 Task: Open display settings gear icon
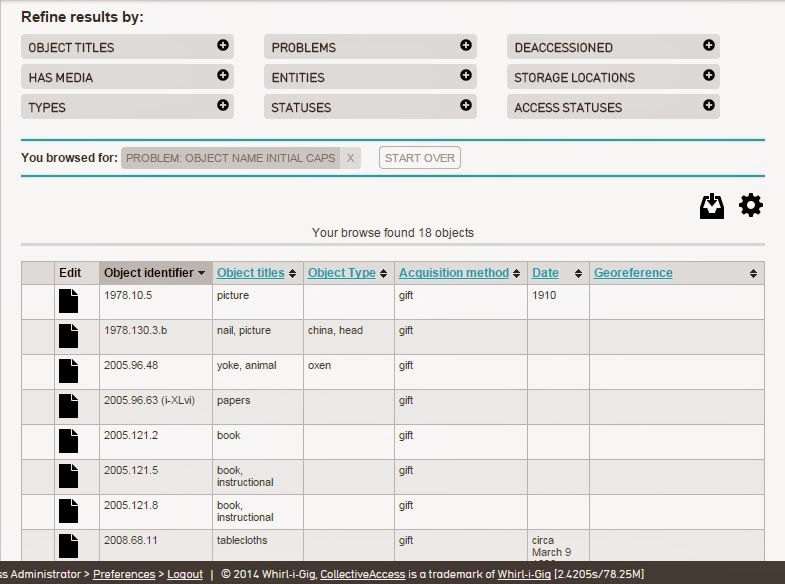pos(750,205)
